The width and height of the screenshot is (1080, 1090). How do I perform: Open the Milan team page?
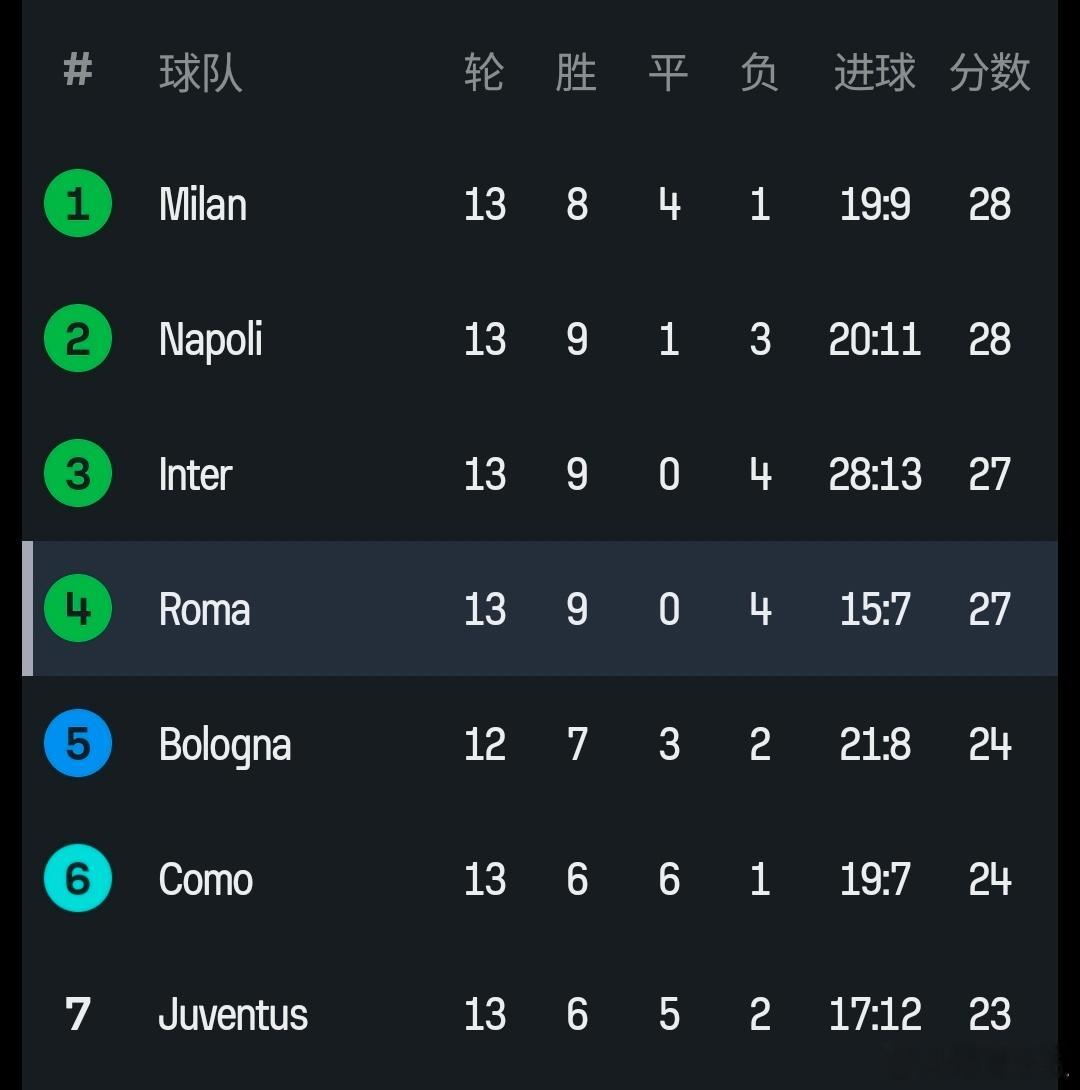click(x=203, y=205)
